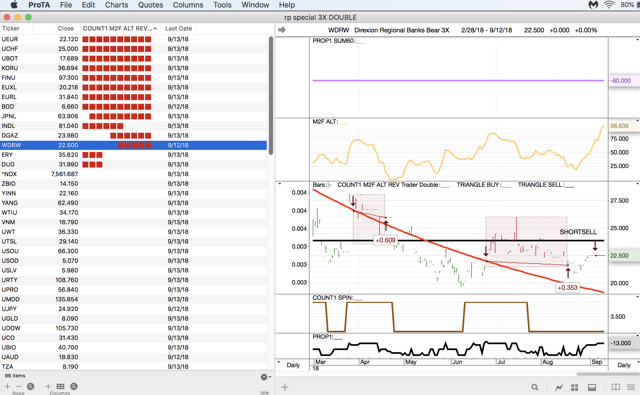
Task: Open the Tools menu
Action: tap(222, 5)
